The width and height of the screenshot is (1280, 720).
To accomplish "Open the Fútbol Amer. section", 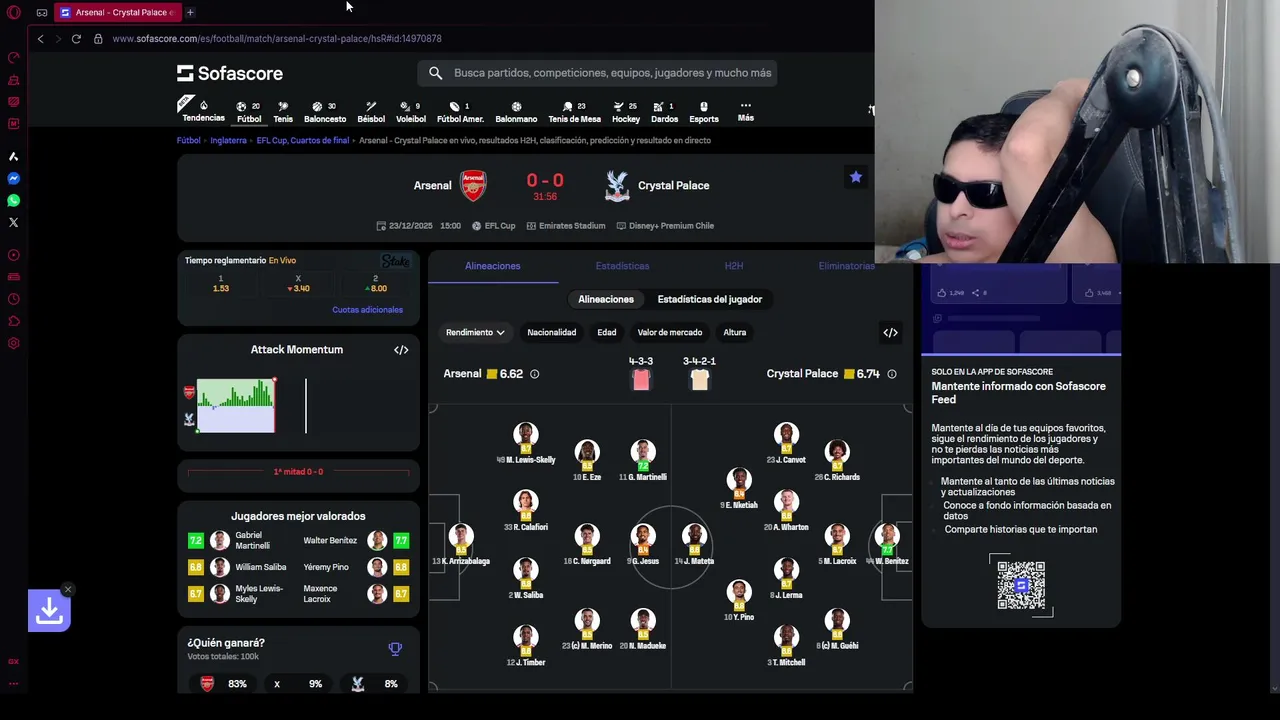I will coord(460,112).
